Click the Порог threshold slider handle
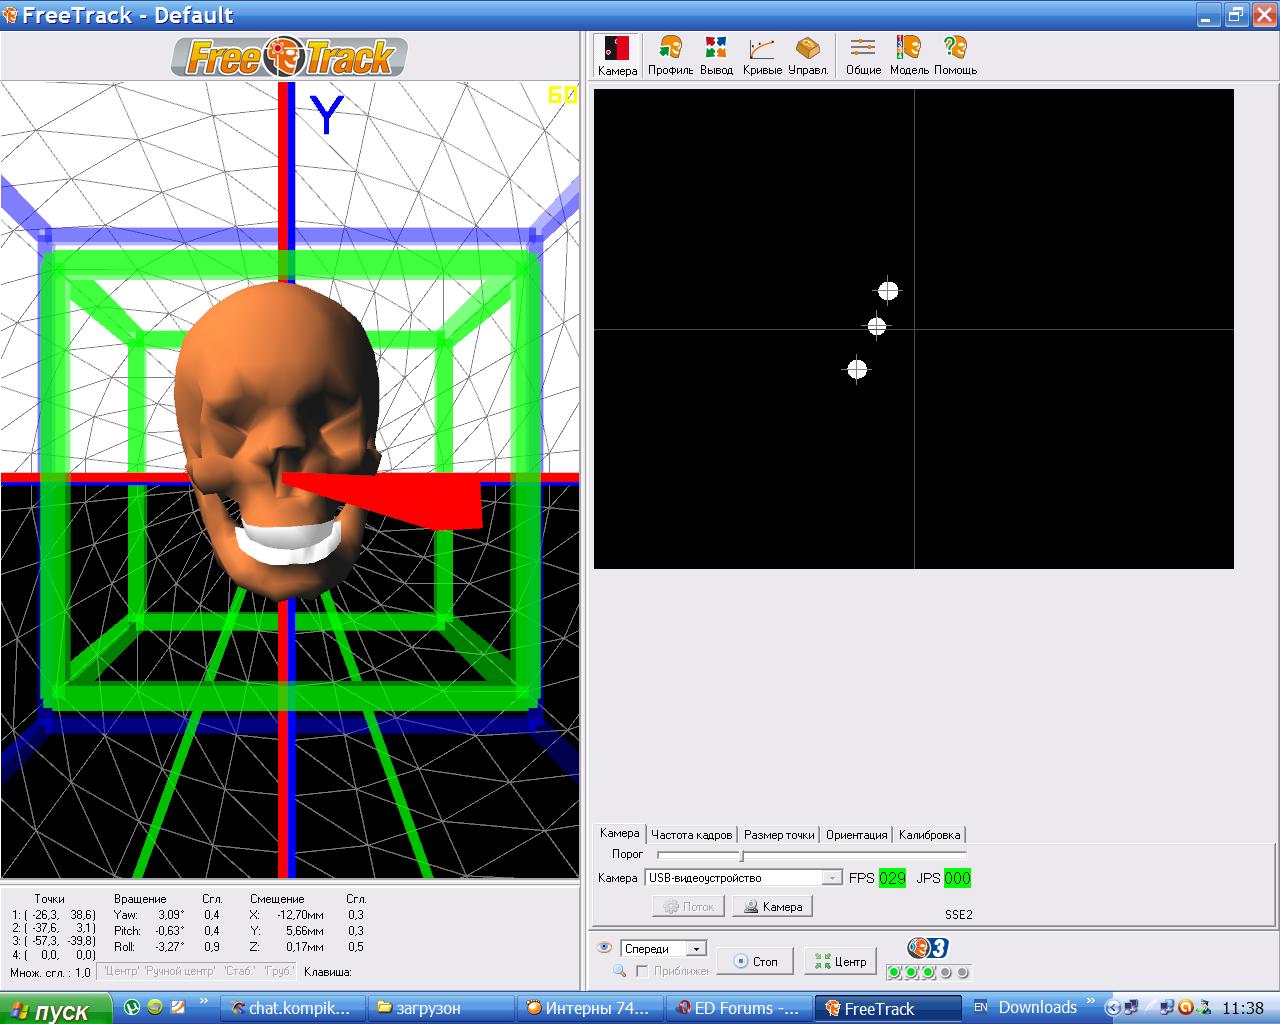Viewport: 1280px width, 1024px height. [741, 855]
